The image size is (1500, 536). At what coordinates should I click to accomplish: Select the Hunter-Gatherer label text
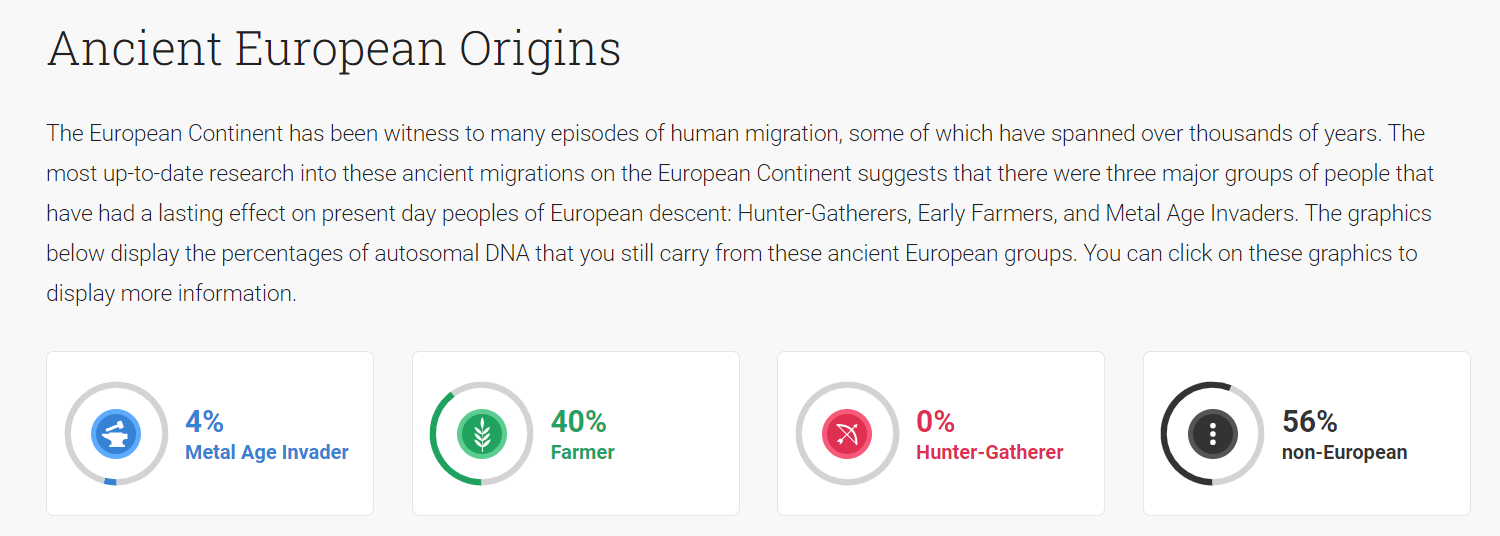coord(989,452)
